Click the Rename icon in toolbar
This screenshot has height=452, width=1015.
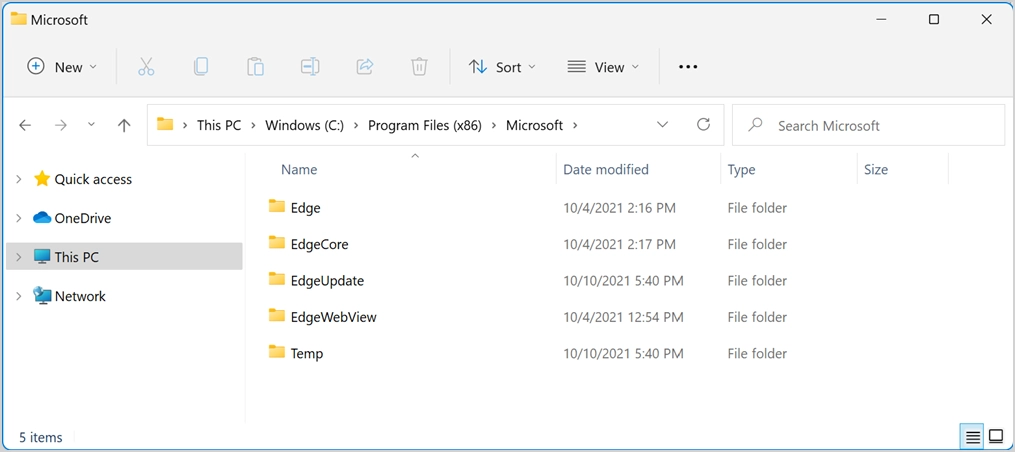(310, 67)
